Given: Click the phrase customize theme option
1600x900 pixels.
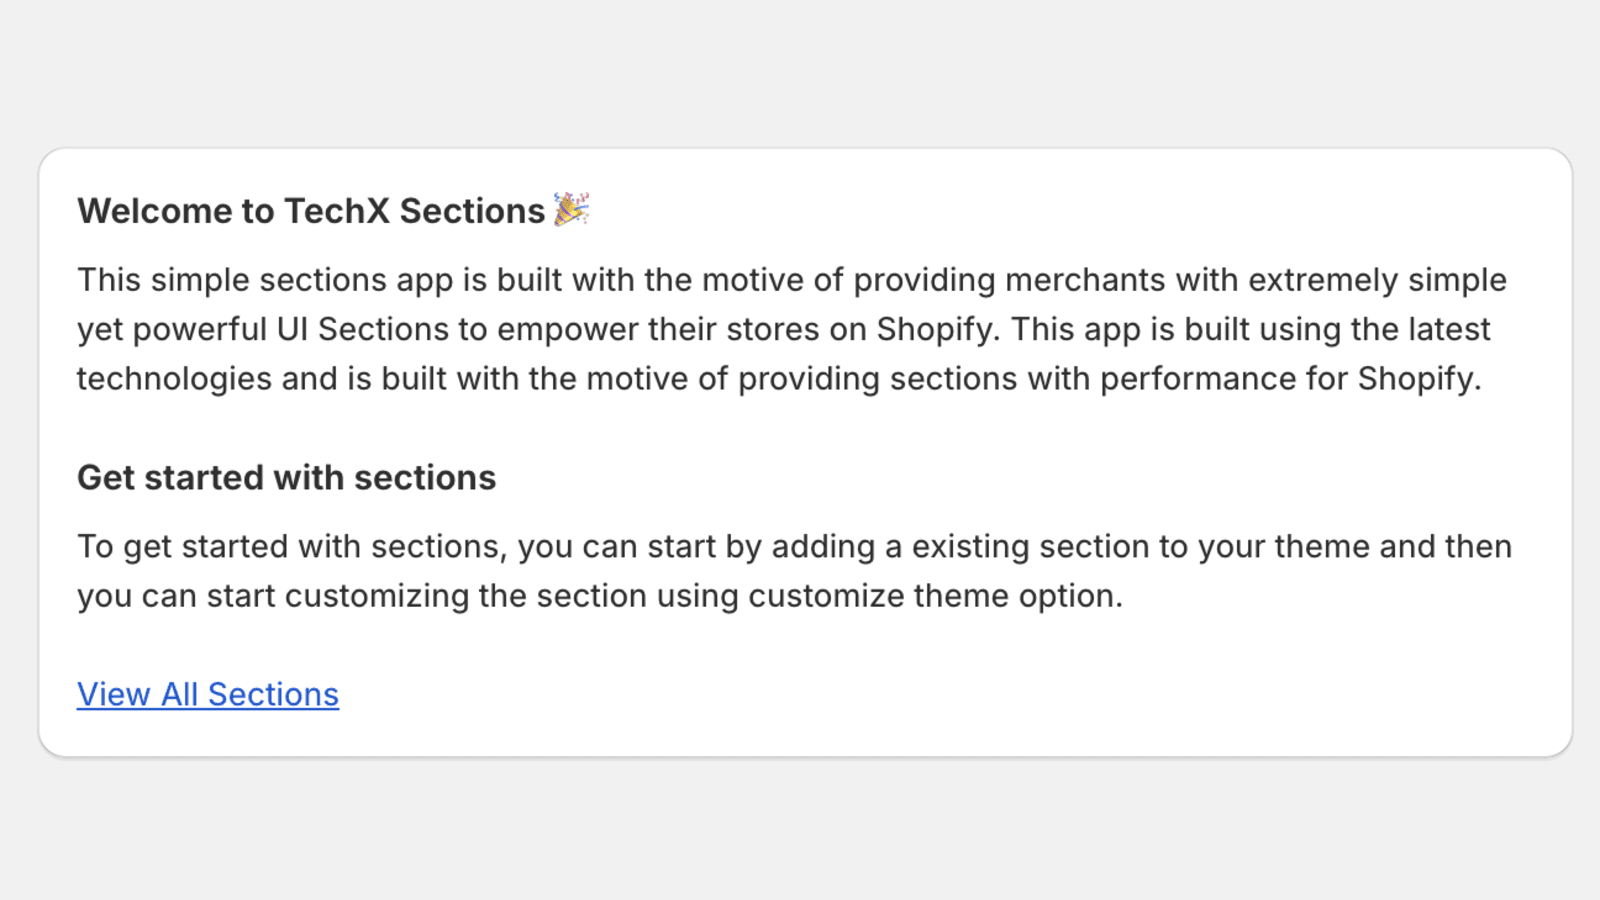Looking at the screenshot, I should click(x=934, y=596).
